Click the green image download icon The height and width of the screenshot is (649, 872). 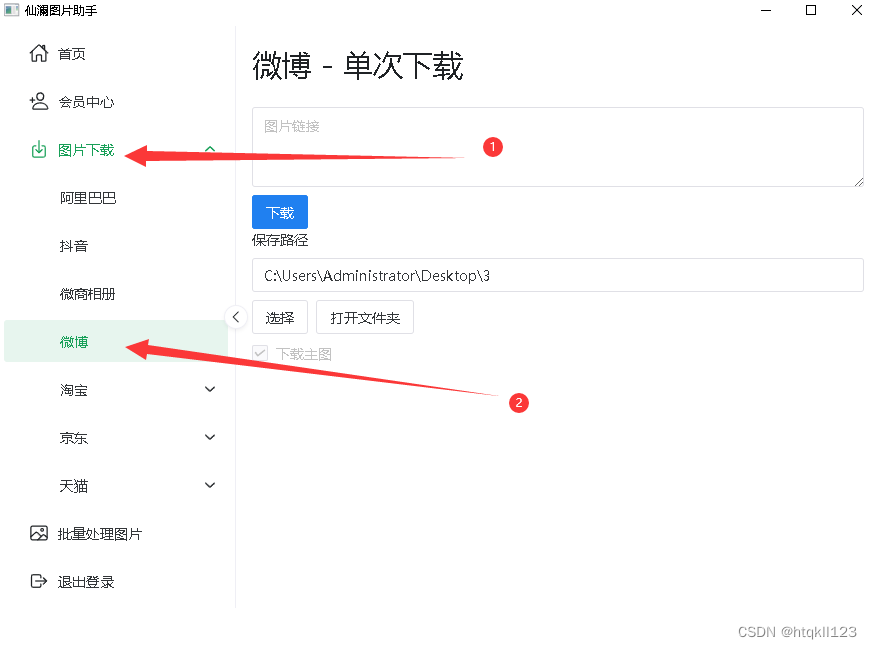(x=38, y=150)
